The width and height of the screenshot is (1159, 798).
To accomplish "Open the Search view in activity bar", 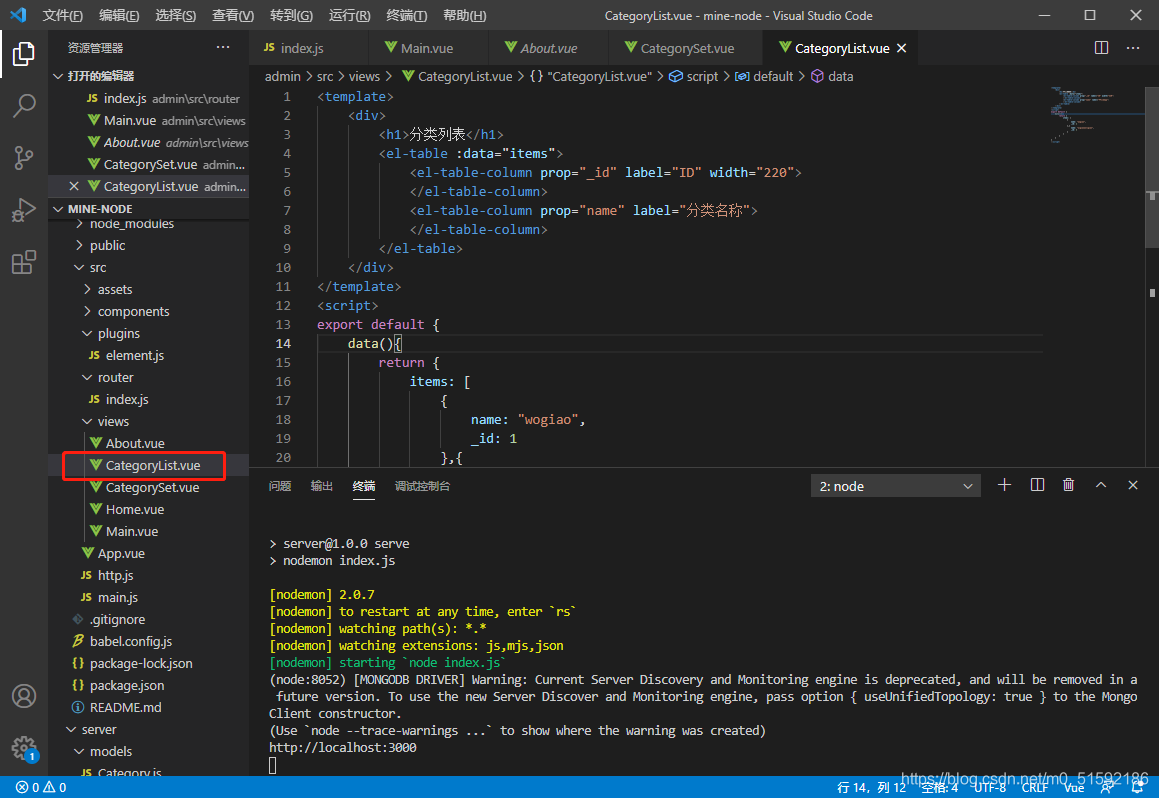I will (x=24, y=105).
